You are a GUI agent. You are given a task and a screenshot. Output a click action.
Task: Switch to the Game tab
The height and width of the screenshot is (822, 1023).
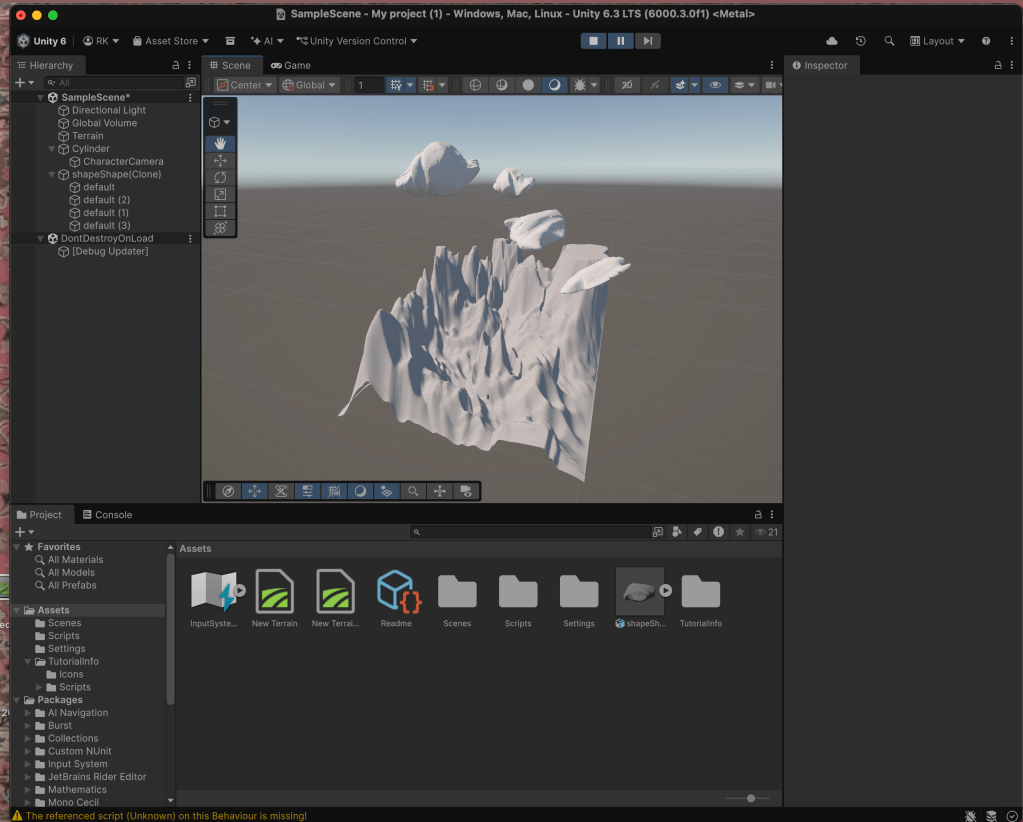click(291, 65)
